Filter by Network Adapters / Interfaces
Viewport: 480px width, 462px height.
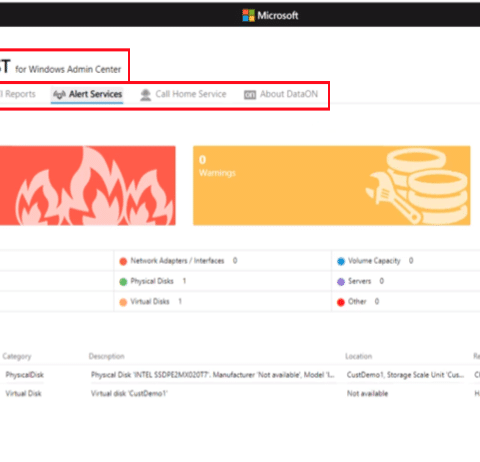tap(178, 261)
